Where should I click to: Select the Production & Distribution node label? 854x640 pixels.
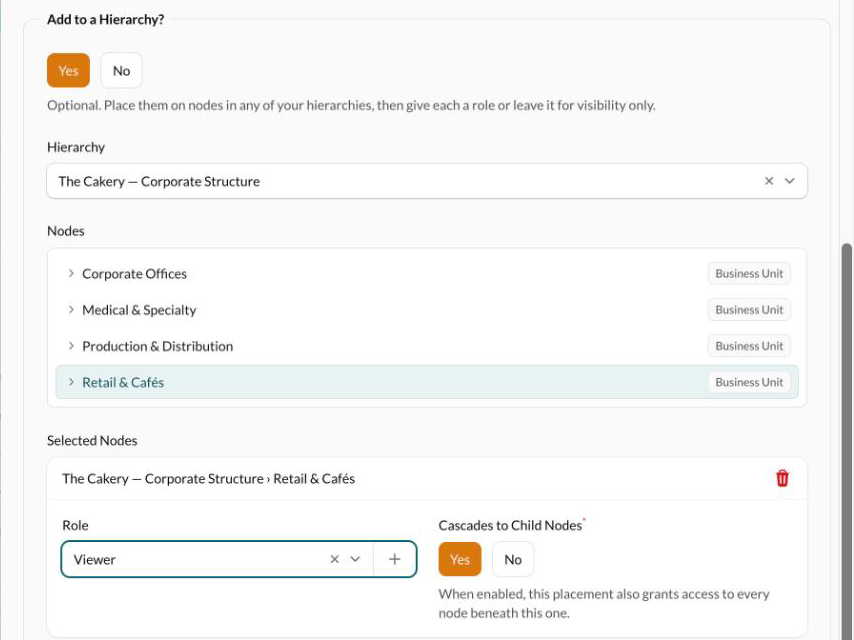157,346
